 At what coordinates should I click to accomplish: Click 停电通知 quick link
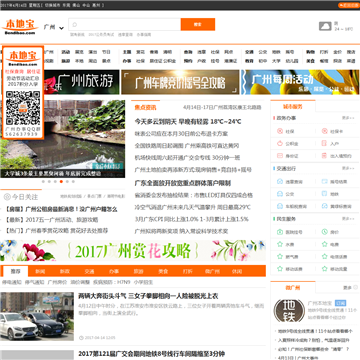(12, 282)
